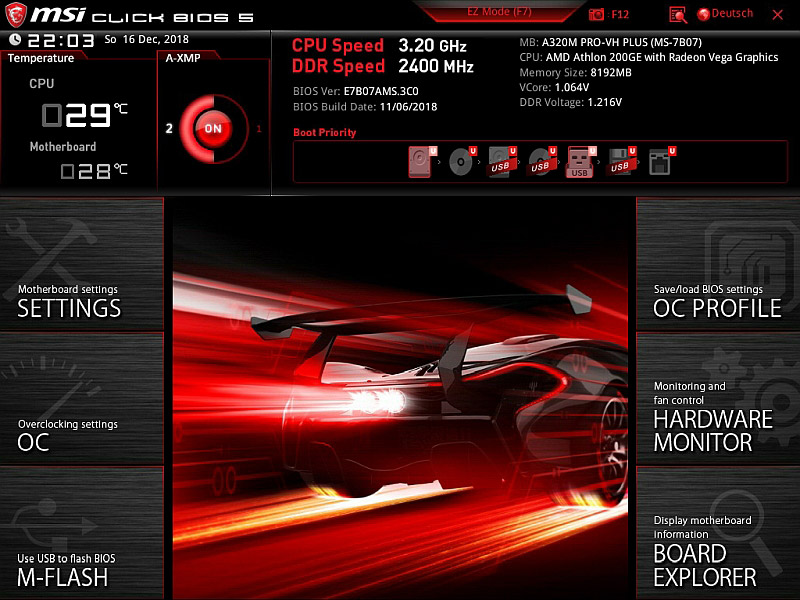Open OC PROFILE save/load settings
This screenshot has height=600, width=800.
718,264
